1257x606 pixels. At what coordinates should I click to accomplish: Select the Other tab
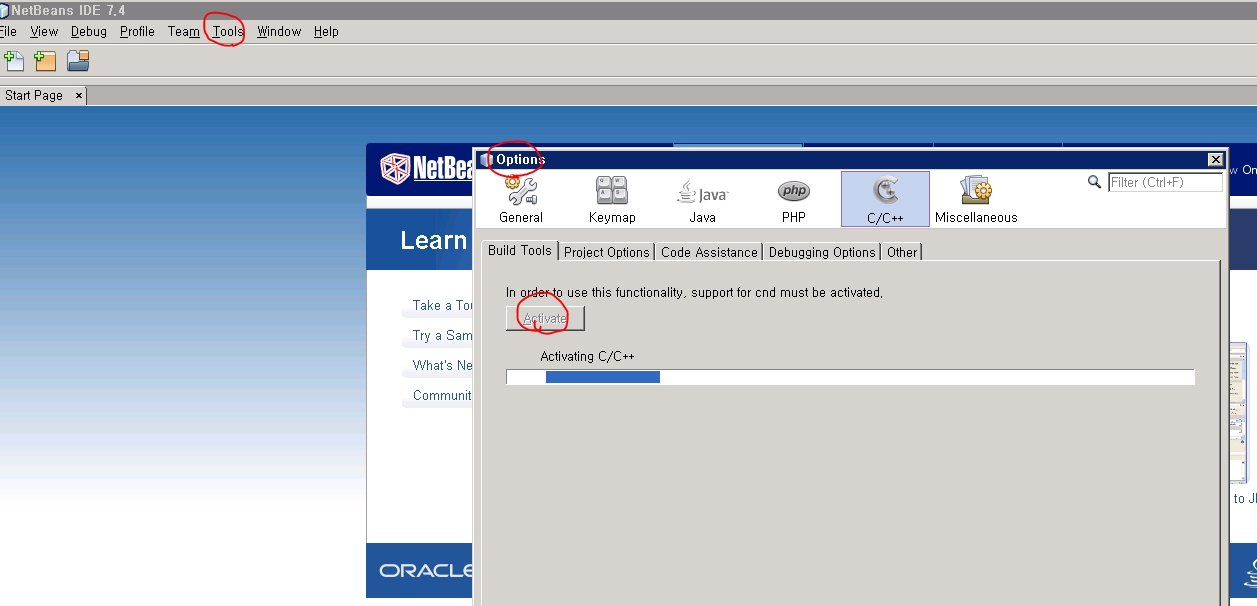coord(901,252)
